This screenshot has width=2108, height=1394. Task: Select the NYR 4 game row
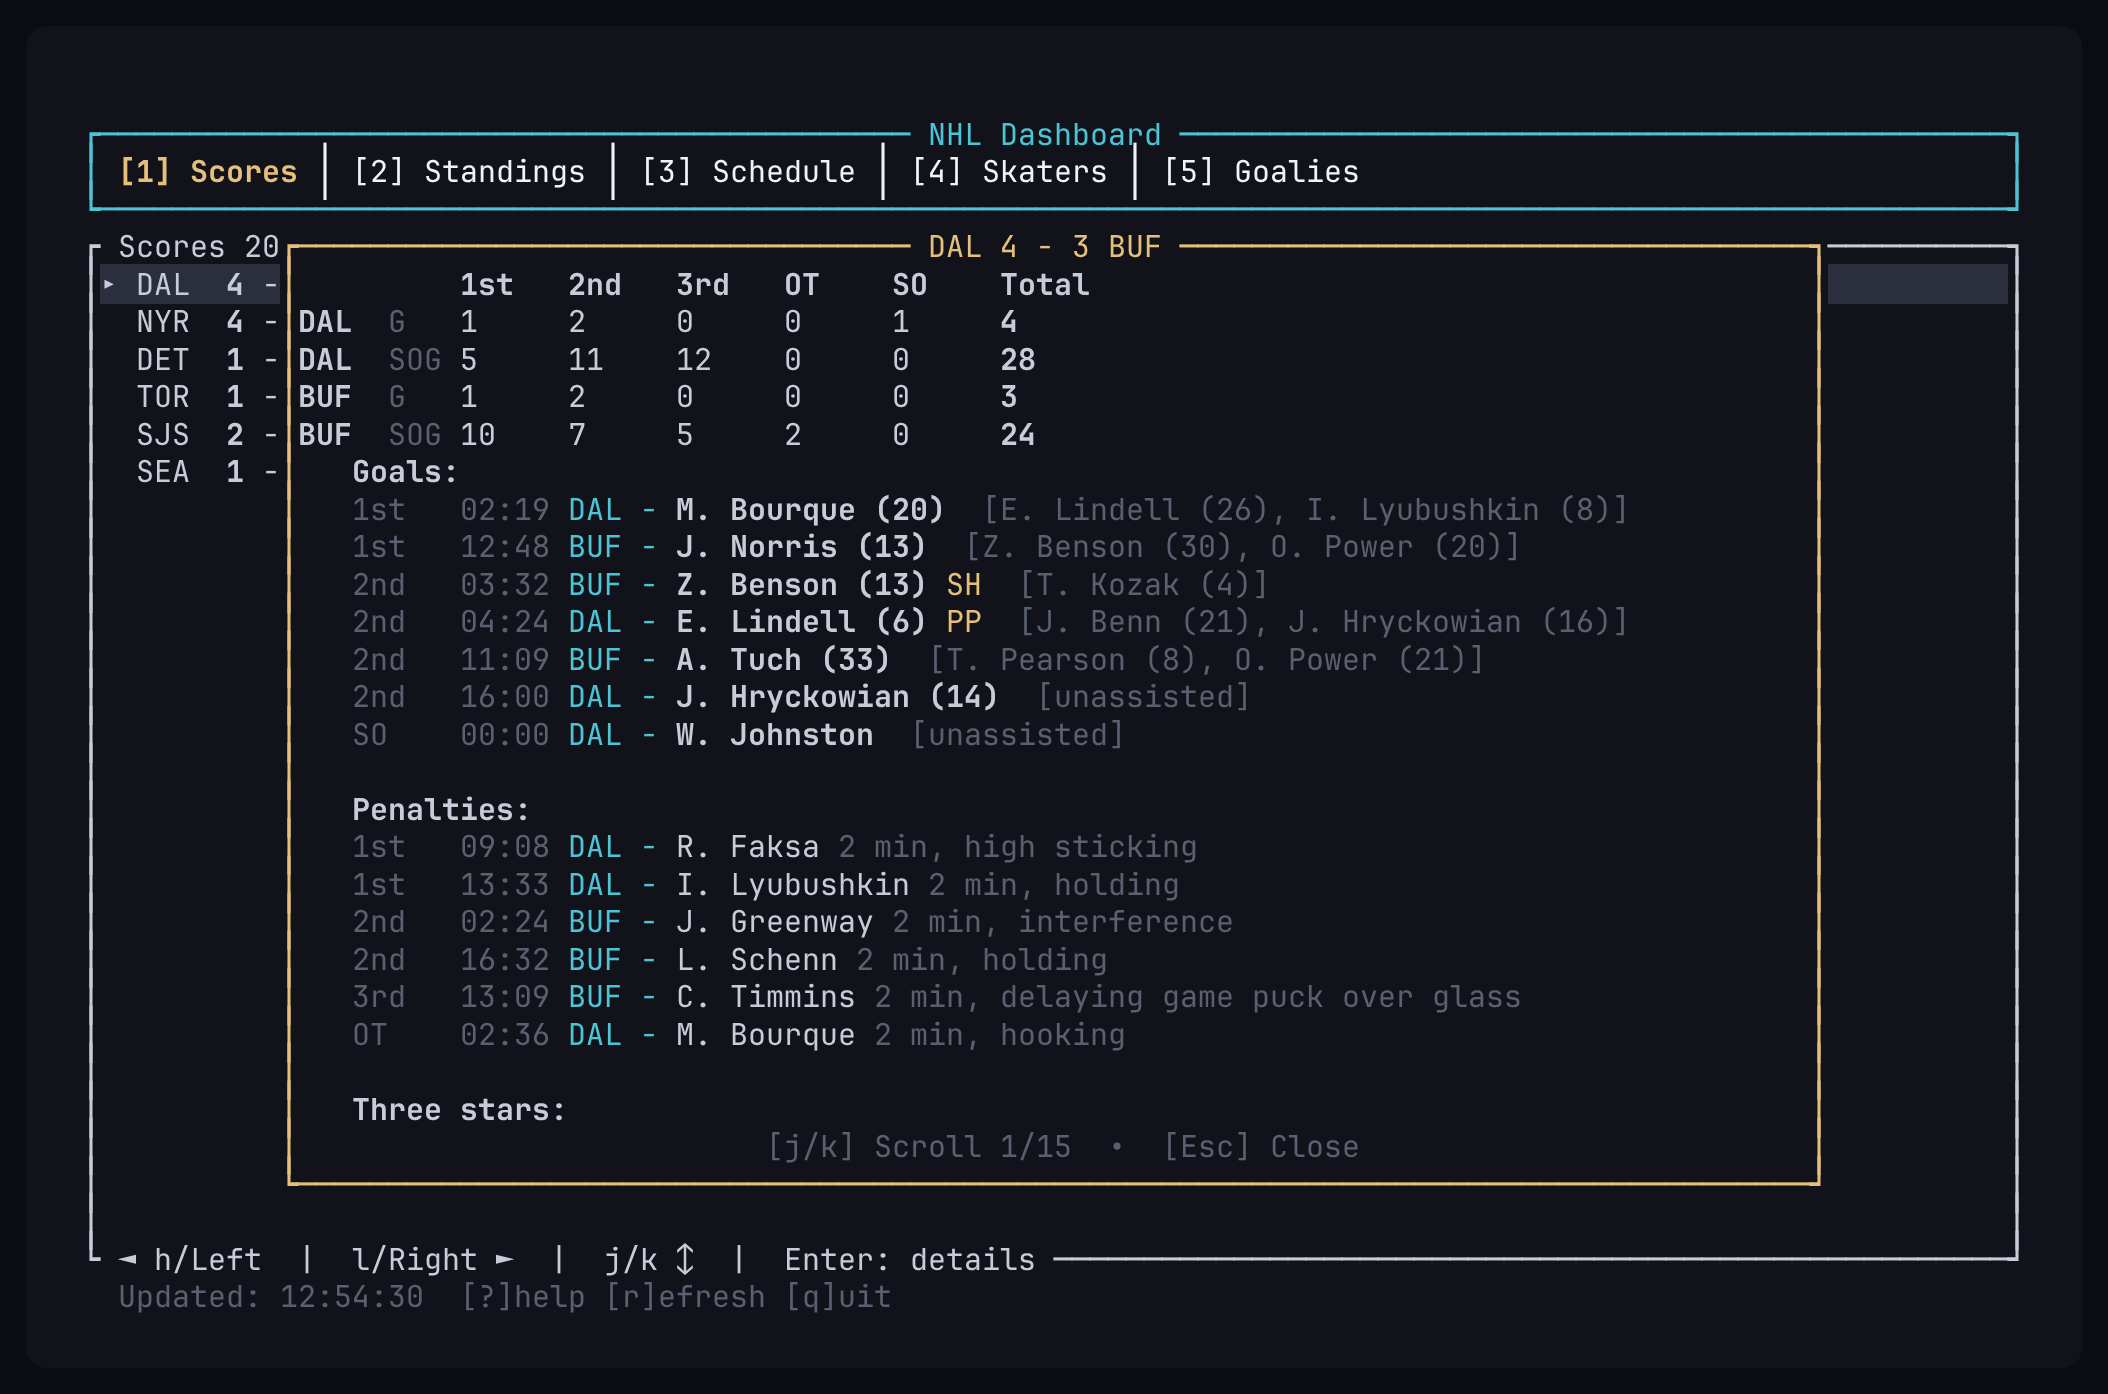pyautogui.click(x=190, y=322)
